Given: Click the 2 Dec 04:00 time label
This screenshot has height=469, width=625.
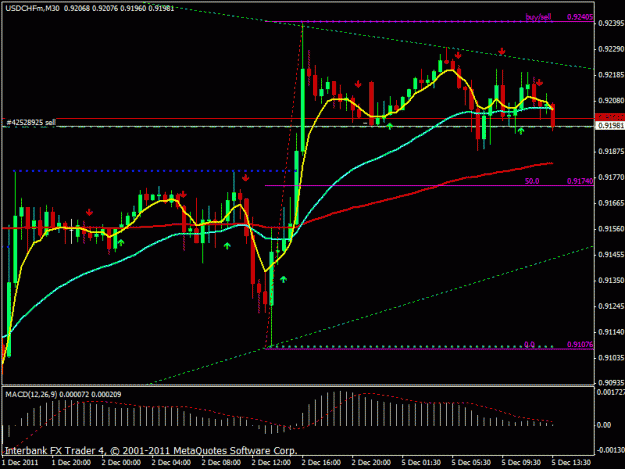Looking at the screenshot, I should 171,463.
